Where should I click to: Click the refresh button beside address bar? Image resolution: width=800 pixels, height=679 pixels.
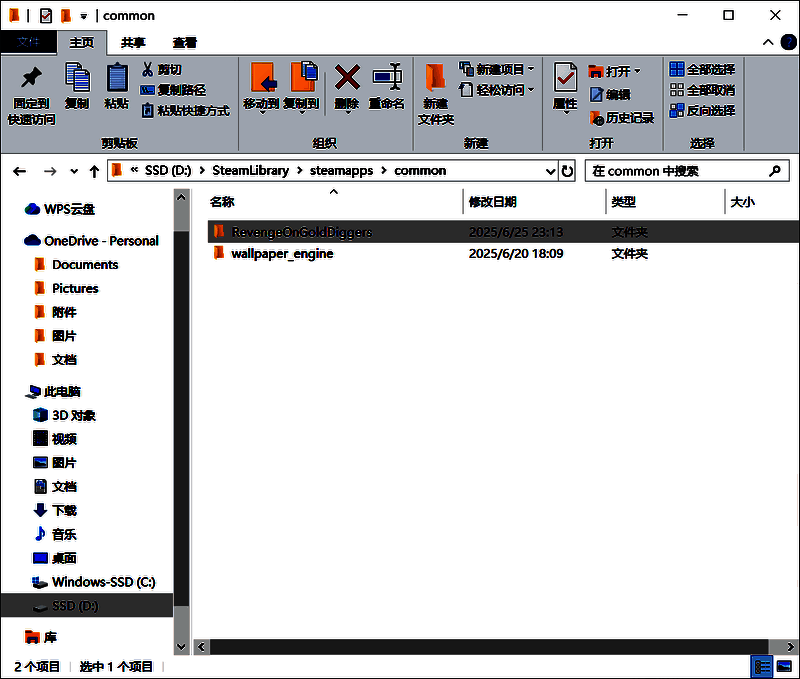[568, 171]
